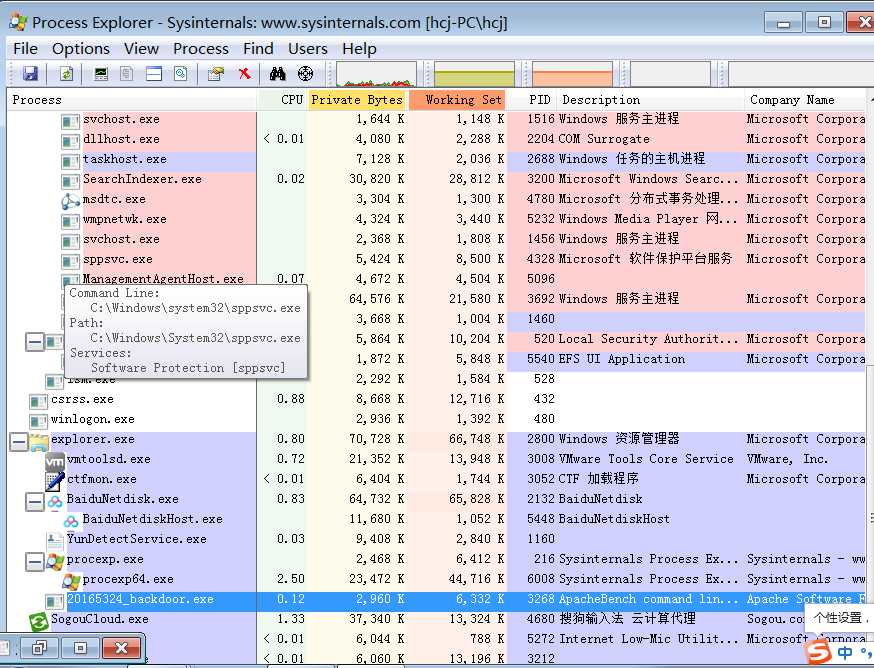Click the 'COM Surrogate' description cell
The image size is (874, 668).
click(604, 141)
